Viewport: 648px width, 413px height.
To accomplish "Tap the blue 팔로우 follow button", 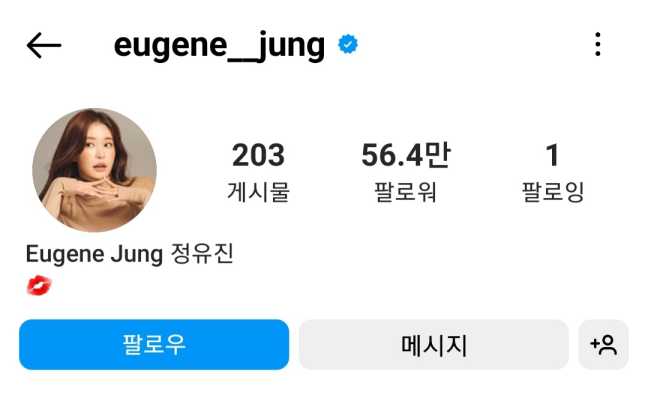I will tap(154, 345).
